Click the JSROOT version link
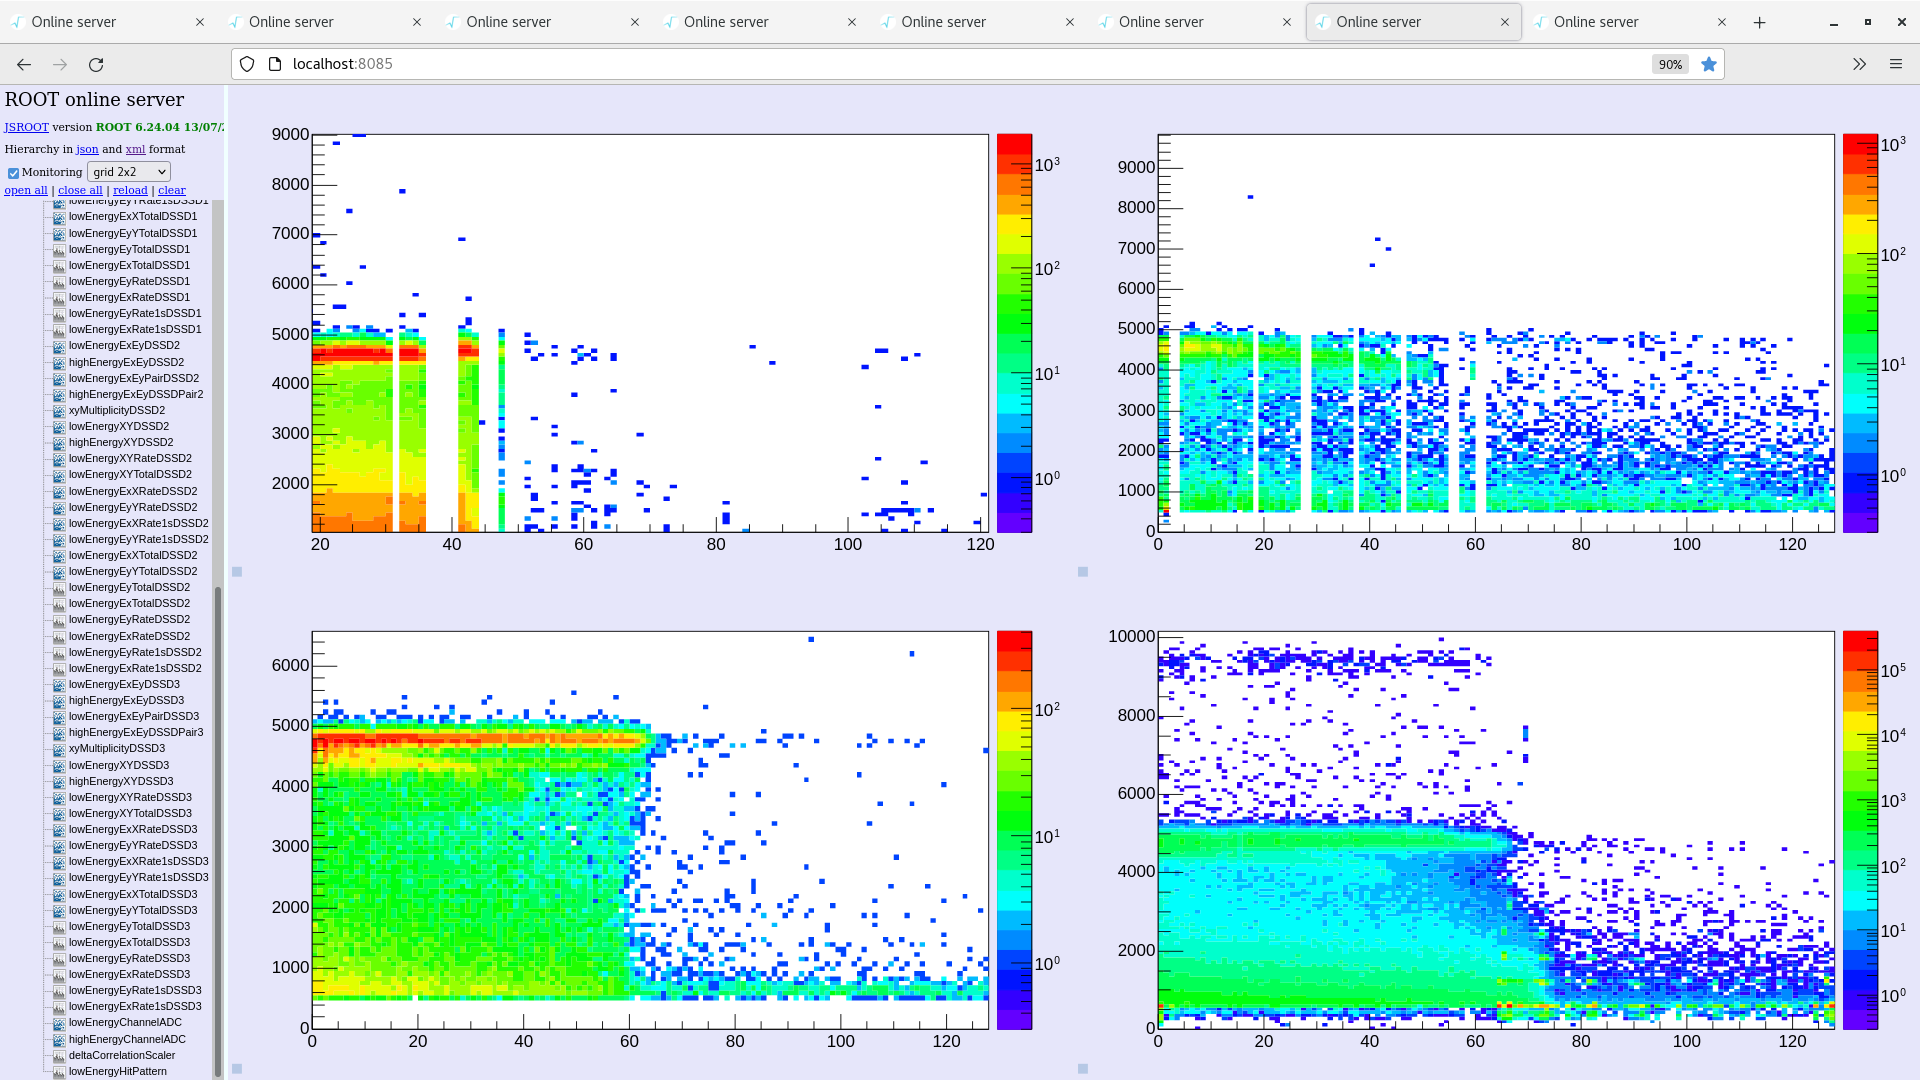Image resolution: width=1920 pixels, height=1080 pixels. tap(26, 127)
